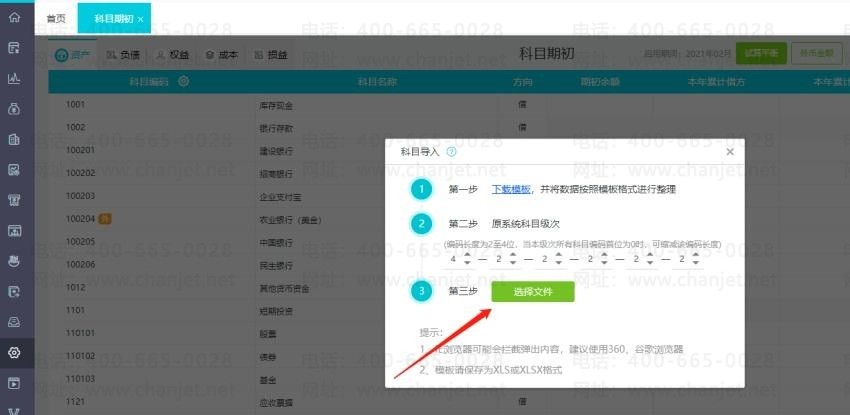
Task: Switch to the 首页 tab
Action: (56, 18)
